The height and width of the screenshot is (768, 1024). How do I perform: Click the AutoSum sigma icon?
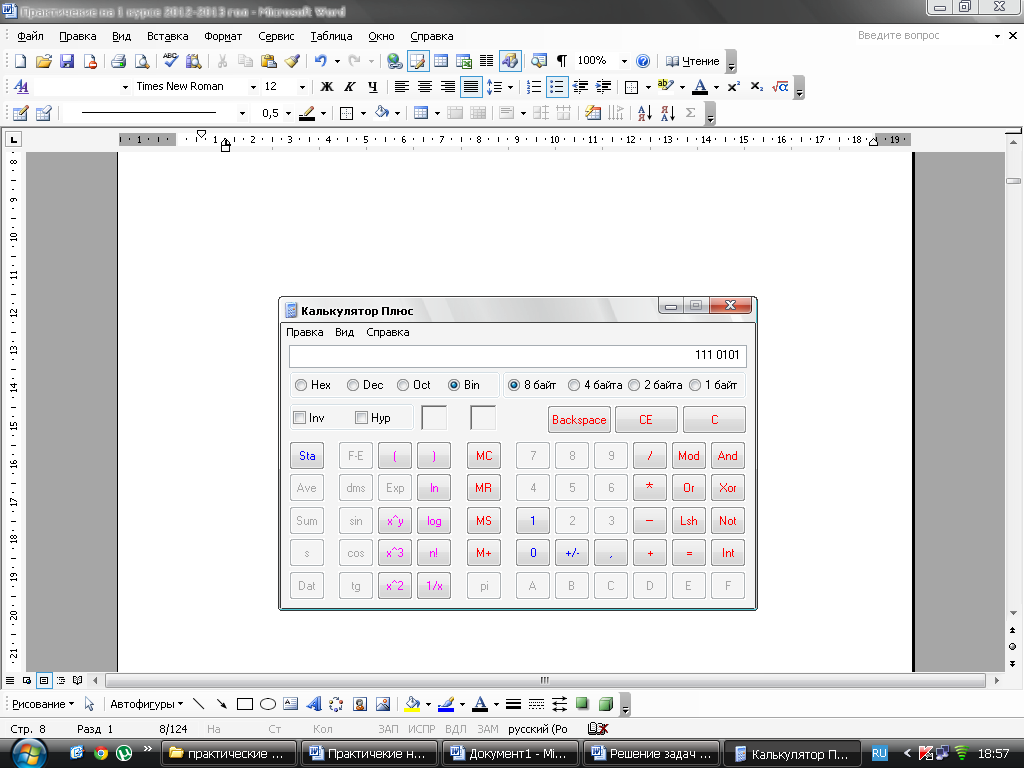[690, 113]
